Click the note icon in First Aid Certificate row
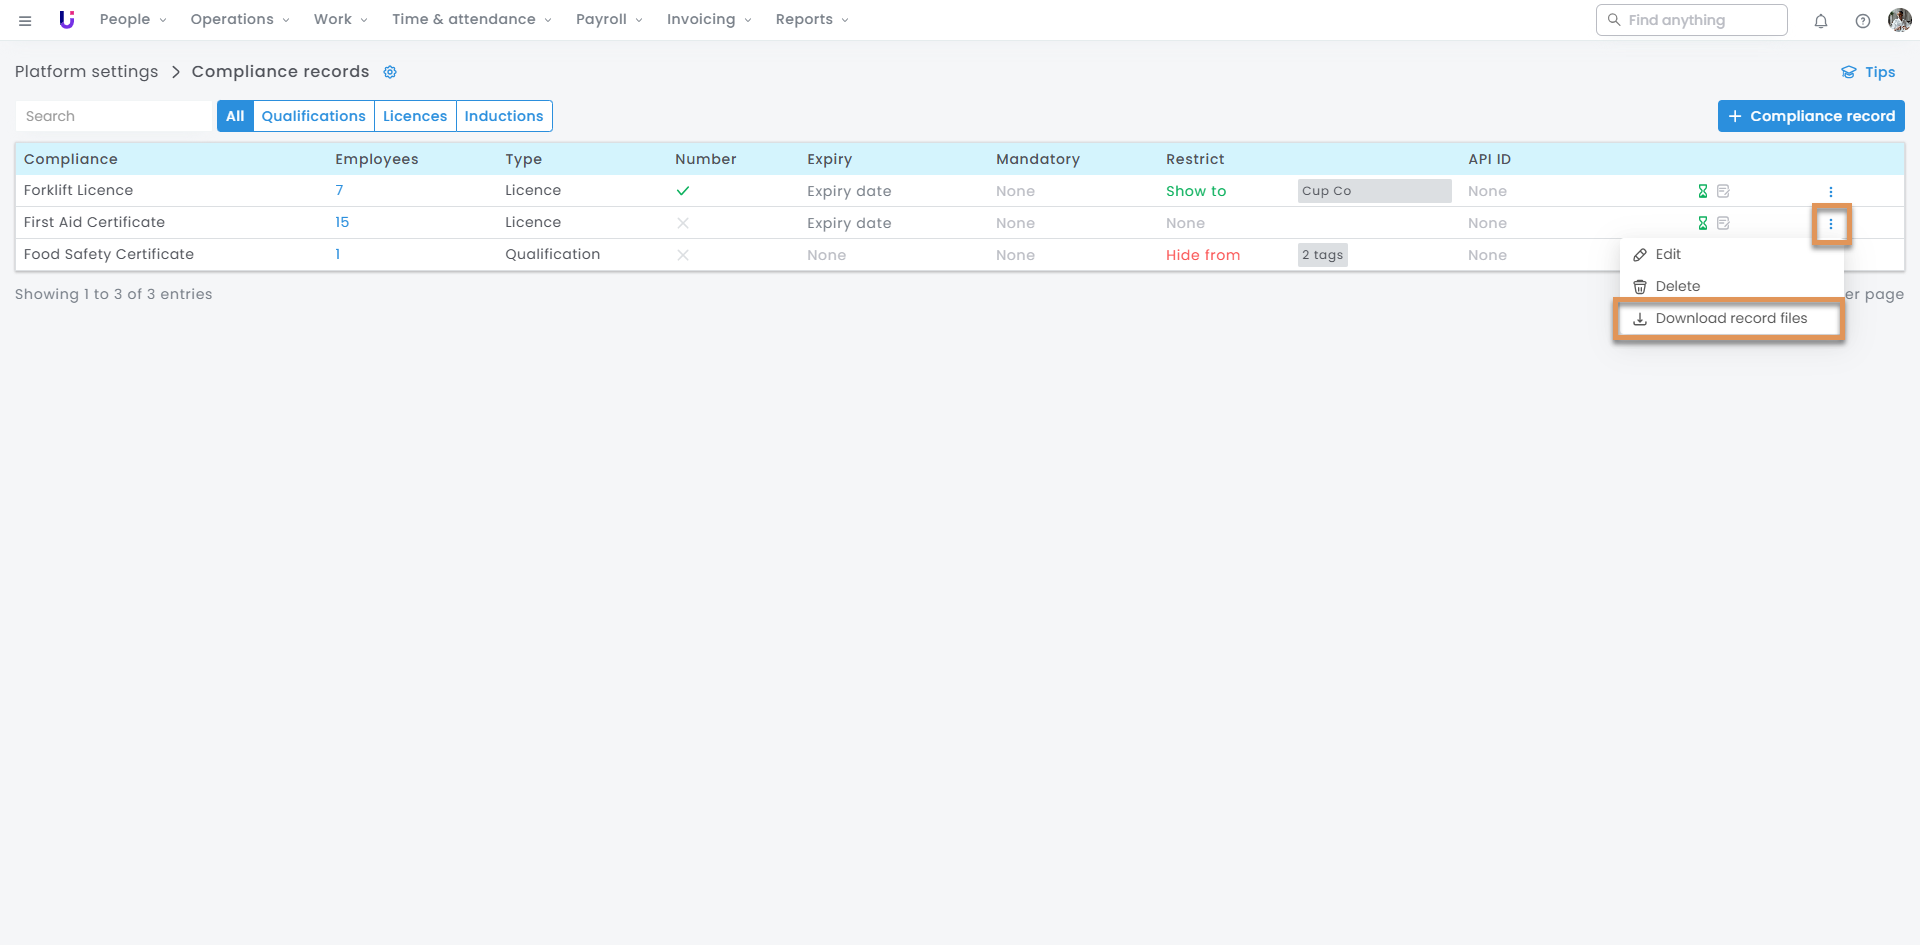The image size is (1920, 945). point(1723,223)
